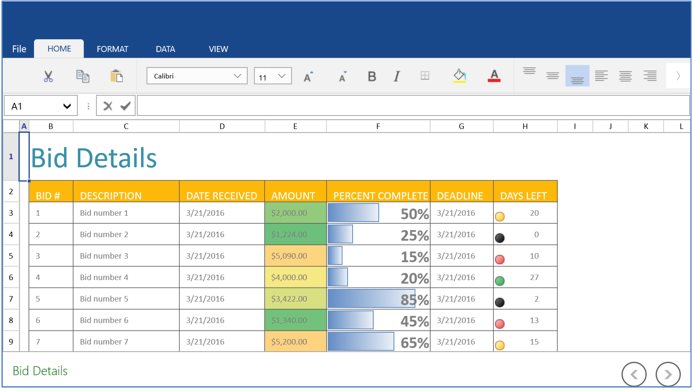Toggle the highlighted bottom align button
Image resolution: width=693 pixels, height=390 pixels.
577,76
